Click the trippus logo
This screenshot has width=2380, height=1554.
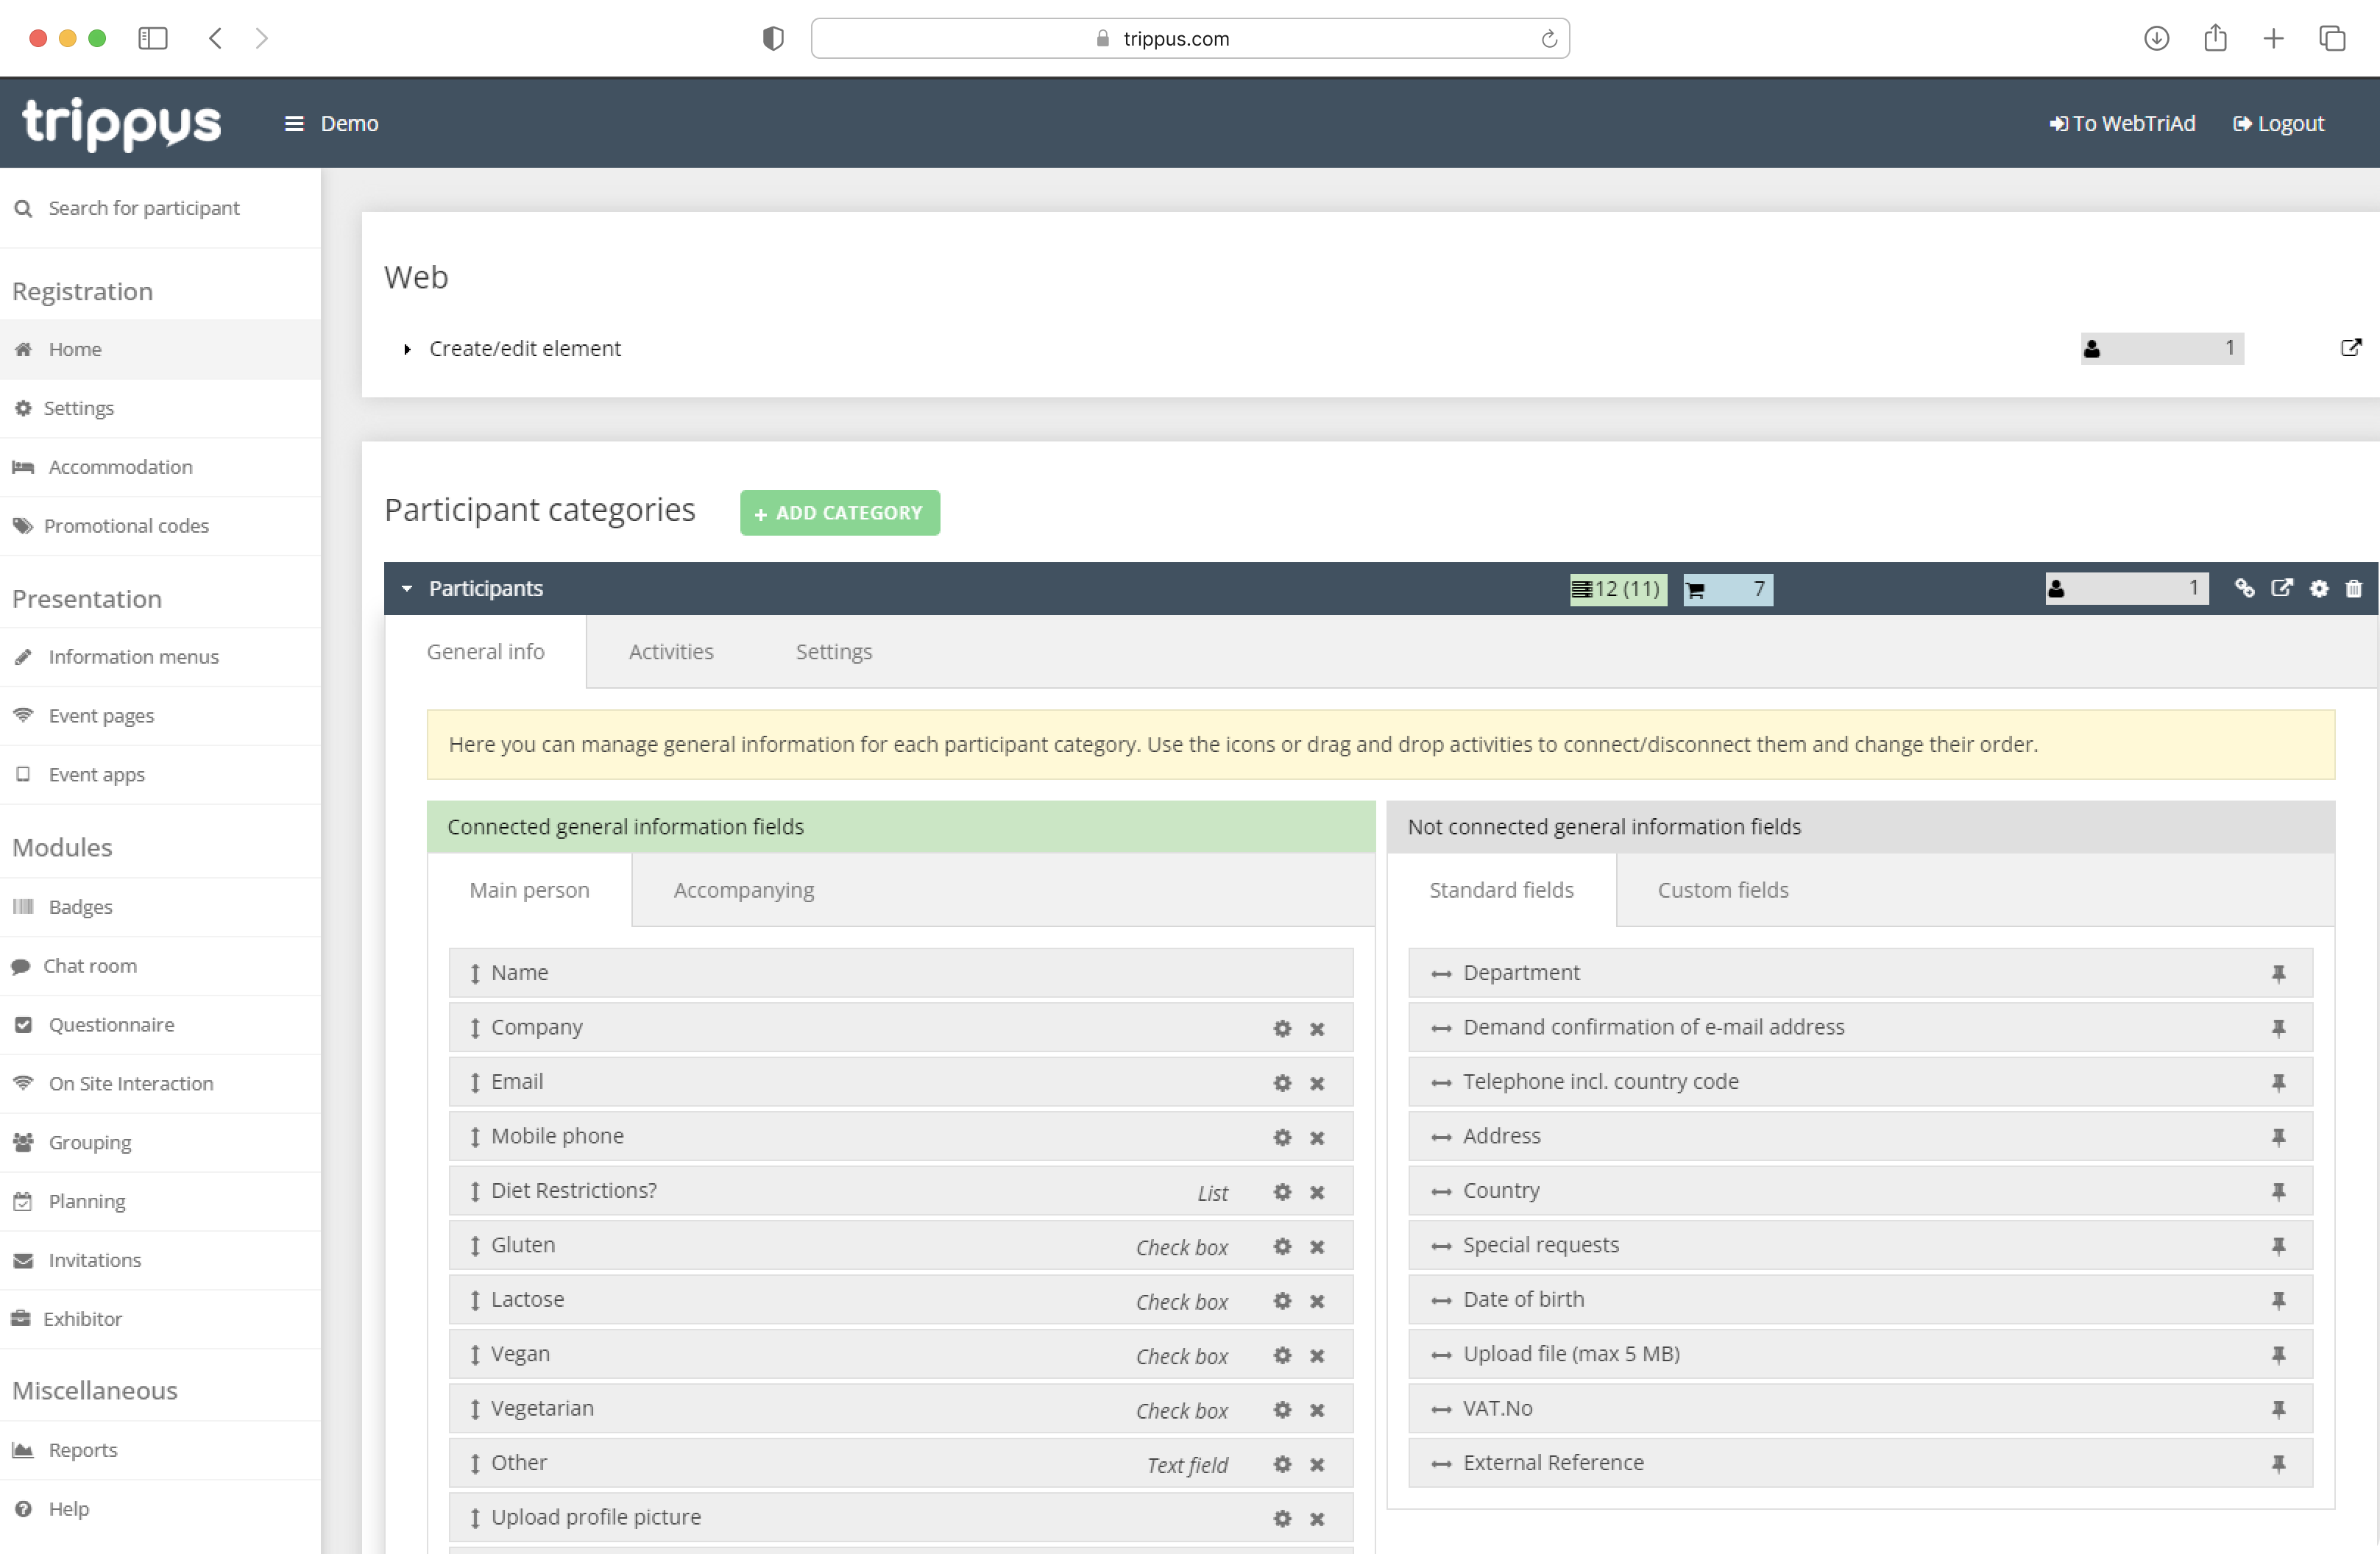121,124
